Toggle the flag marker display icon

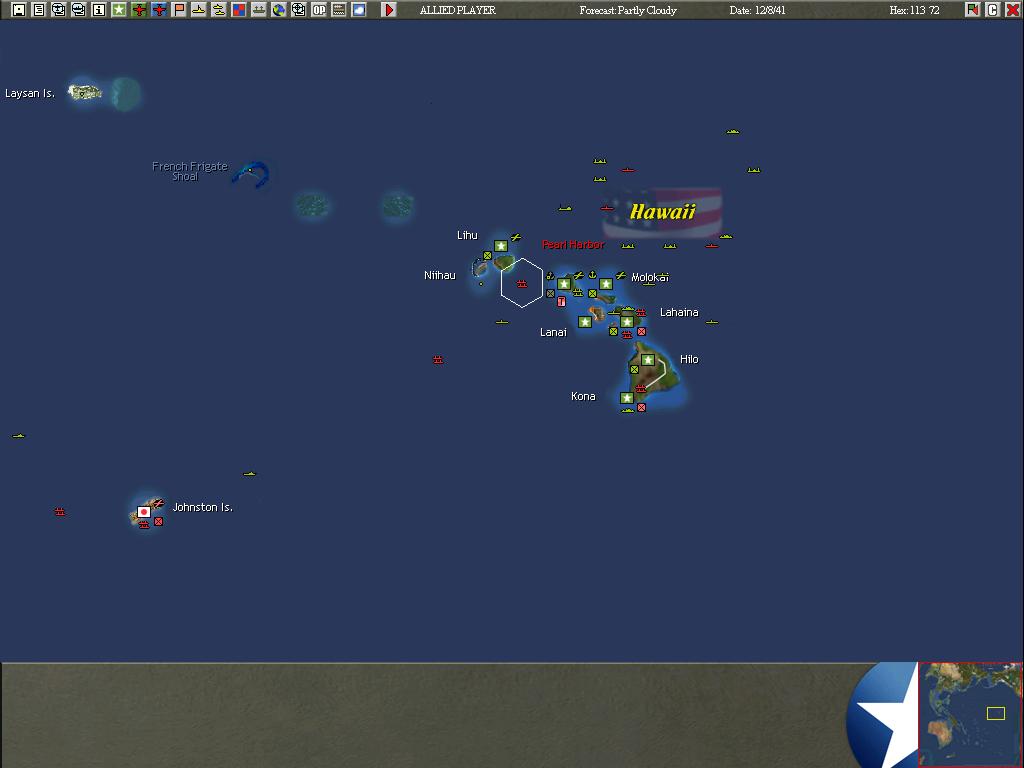tap(178, 9)
